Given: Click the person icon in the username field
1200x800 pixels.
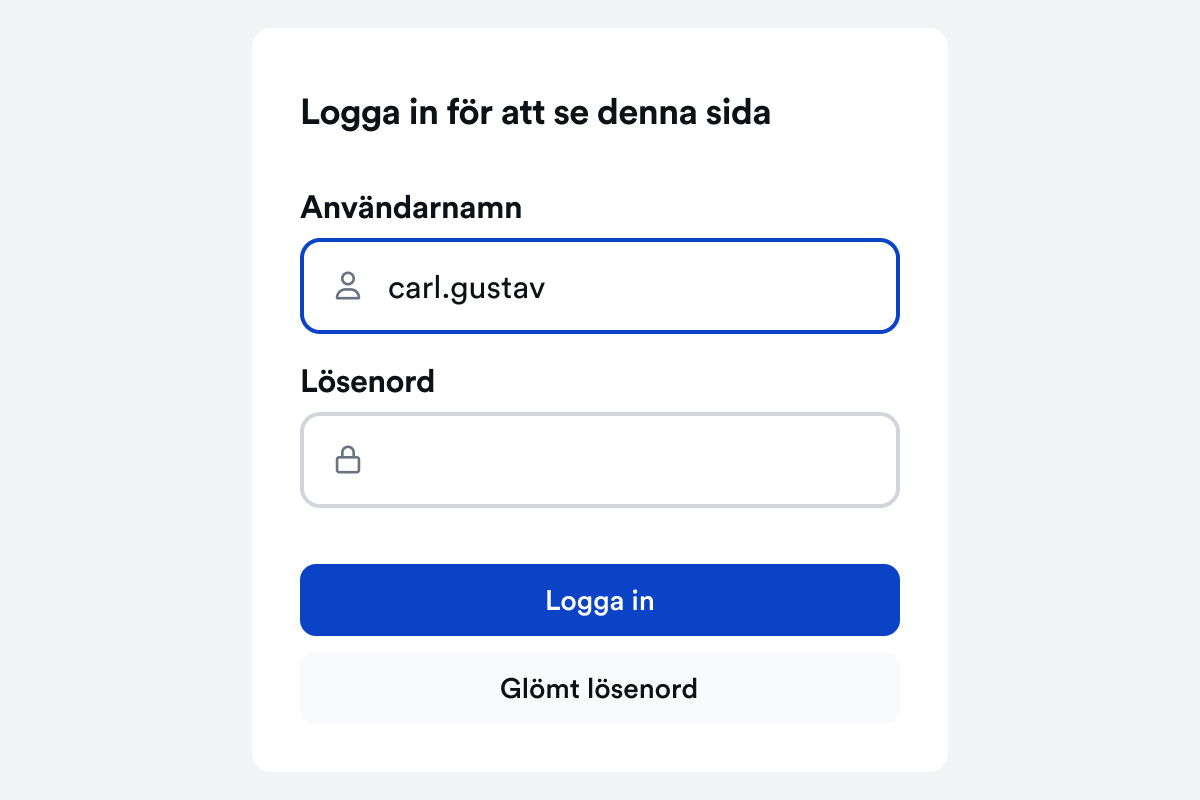Looking at the screenshot, I should coord(347,286).
